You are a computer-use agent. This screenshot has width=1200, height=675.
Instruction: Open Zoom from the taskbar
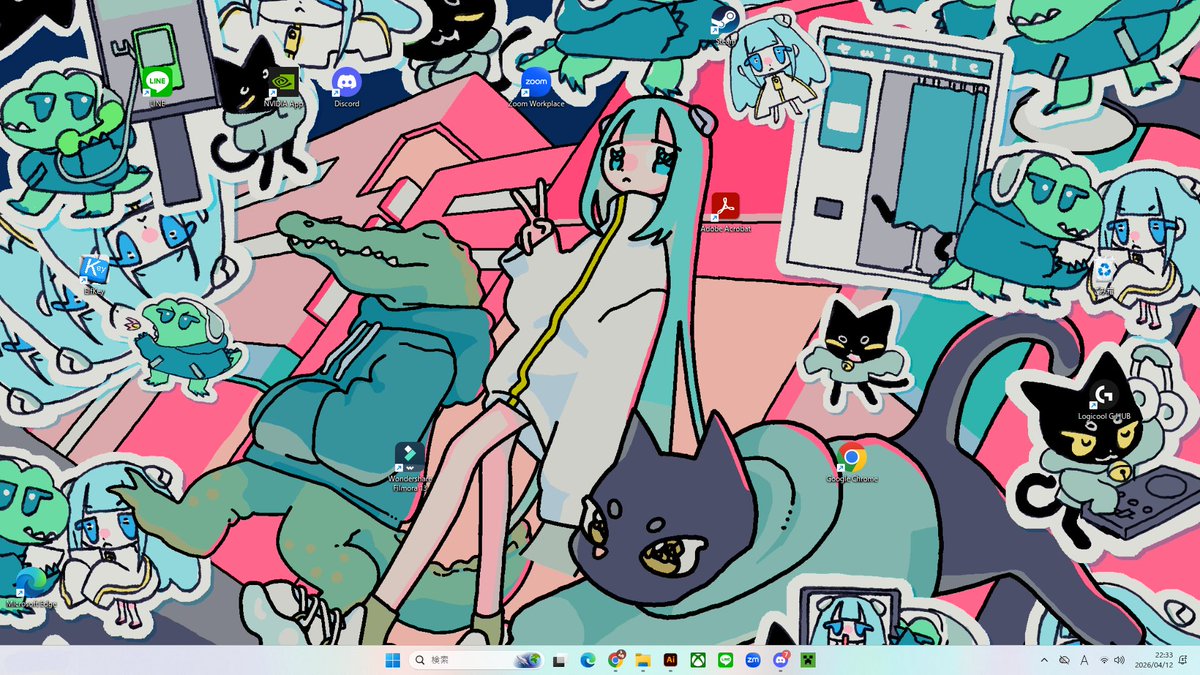click(x=753, y=660)
